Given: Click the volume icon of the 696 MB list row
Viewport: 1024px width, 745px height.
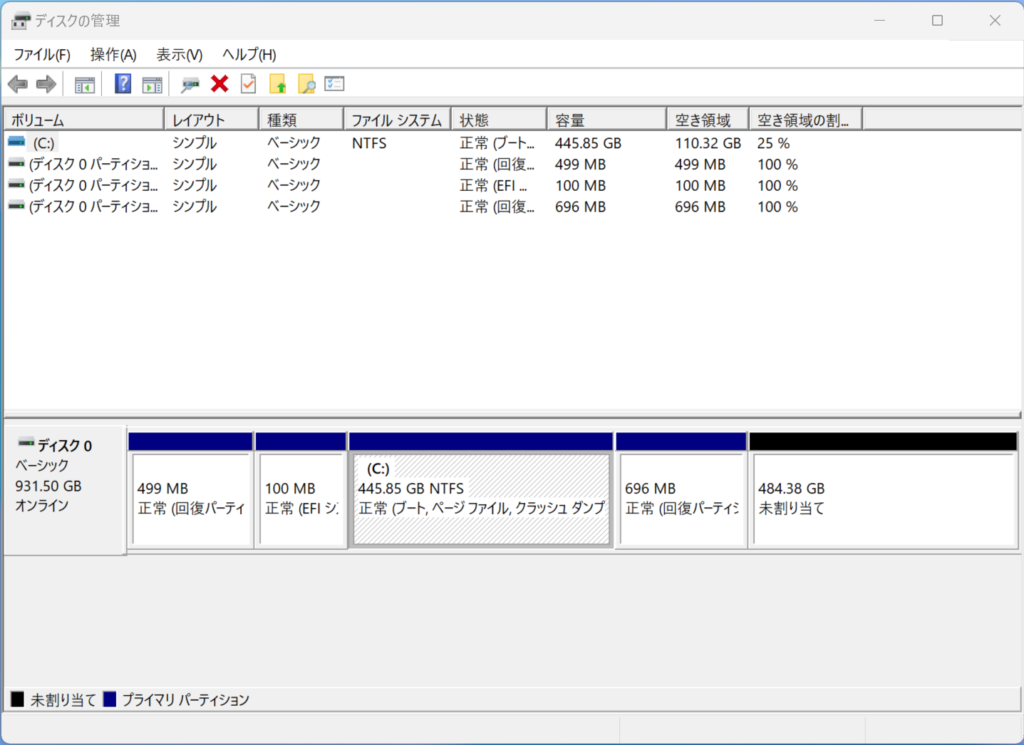Looking at the screenshot, I should coord(16,206).
